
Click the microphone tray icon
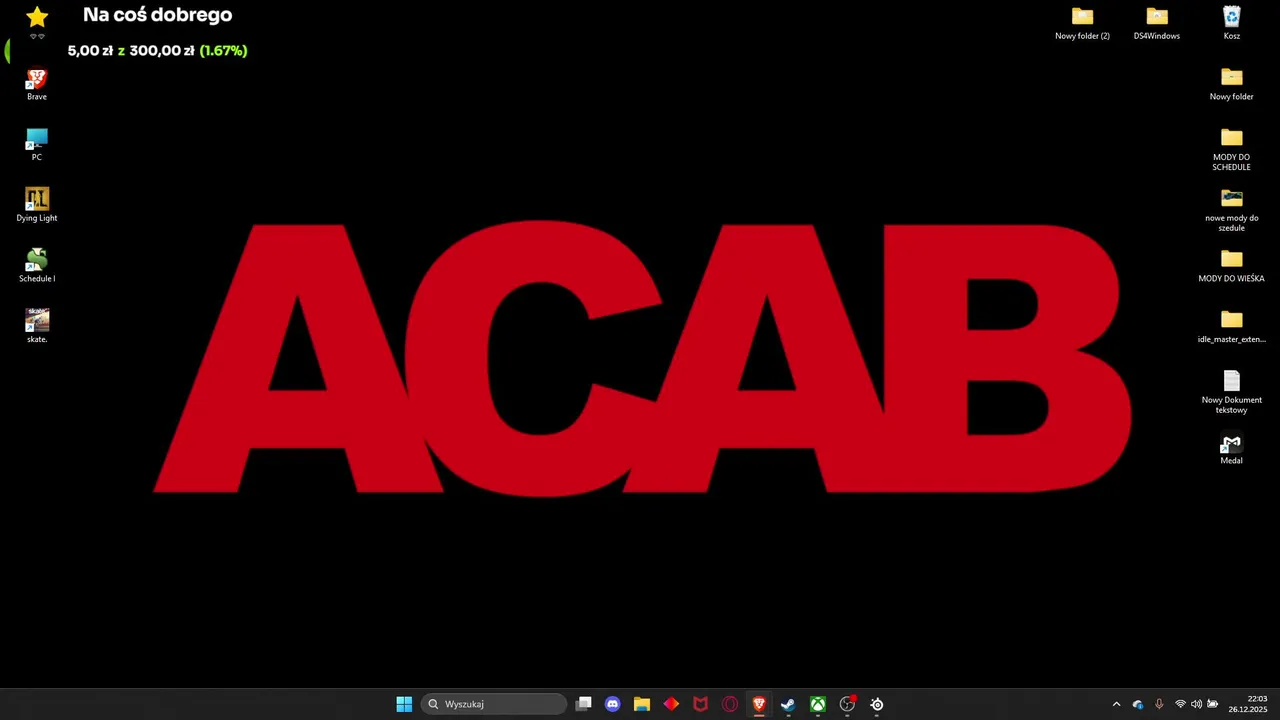click(1159, 704)
